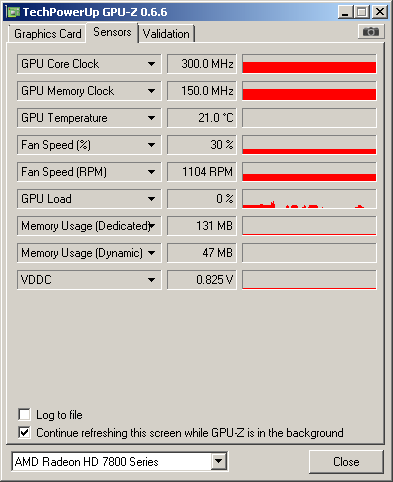Viewport: 393px width, 482px height.
Task: Minimize the GPU-Z window
Action: pos(345,12)
